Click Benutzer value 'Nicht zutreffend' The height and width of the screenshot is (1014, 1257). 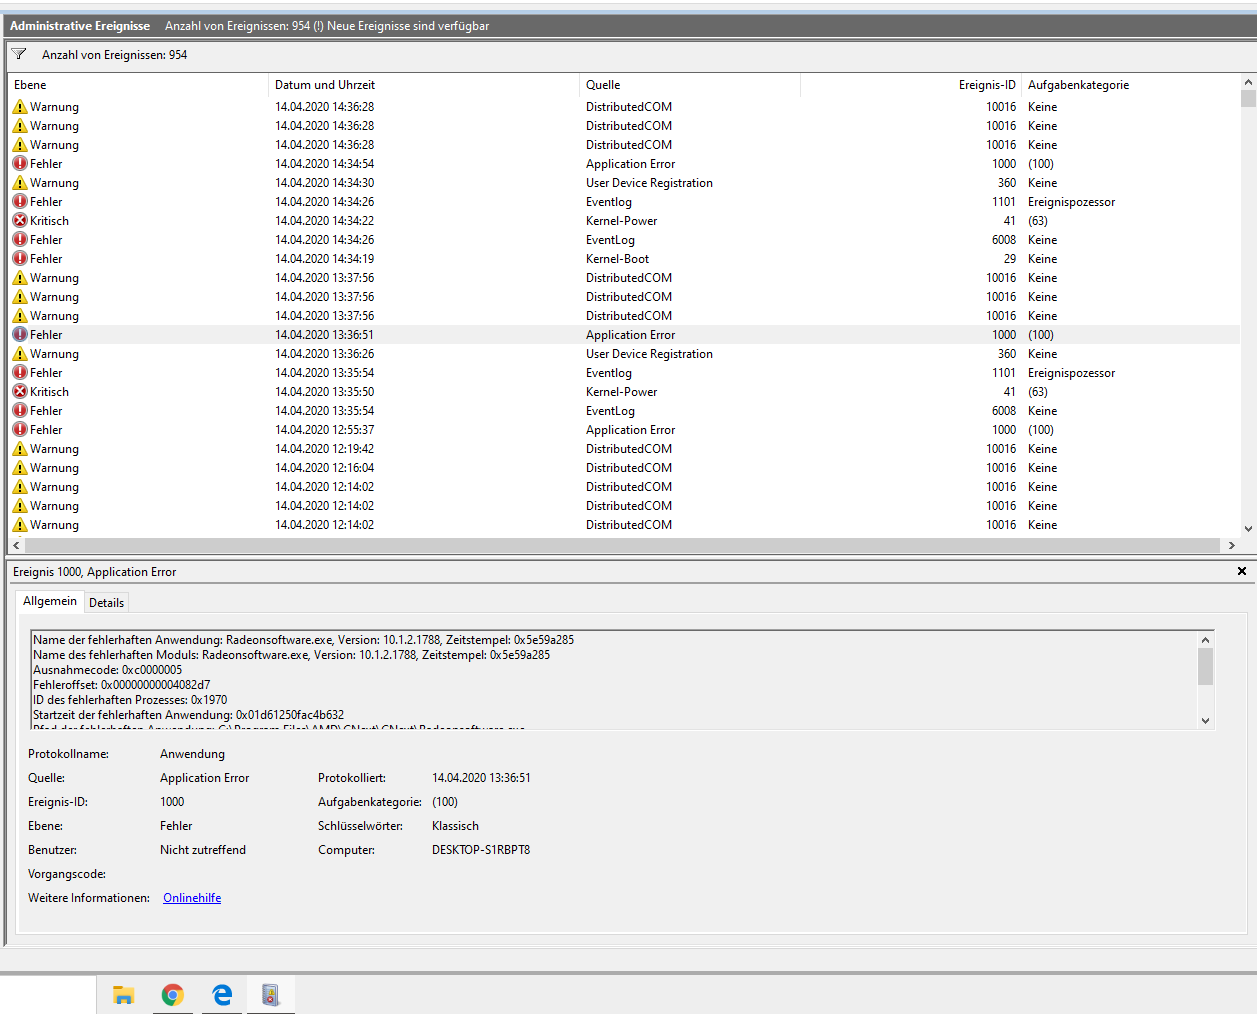tap(203, 850)
